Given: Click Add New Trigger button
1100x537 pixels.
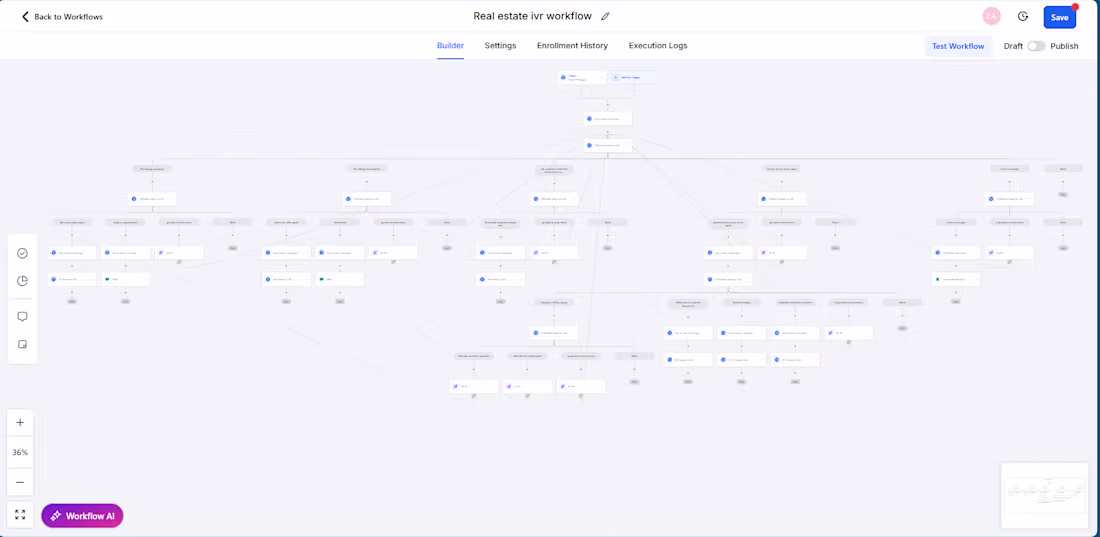Looking at the screenshot, I should click(x=633, y=77).
